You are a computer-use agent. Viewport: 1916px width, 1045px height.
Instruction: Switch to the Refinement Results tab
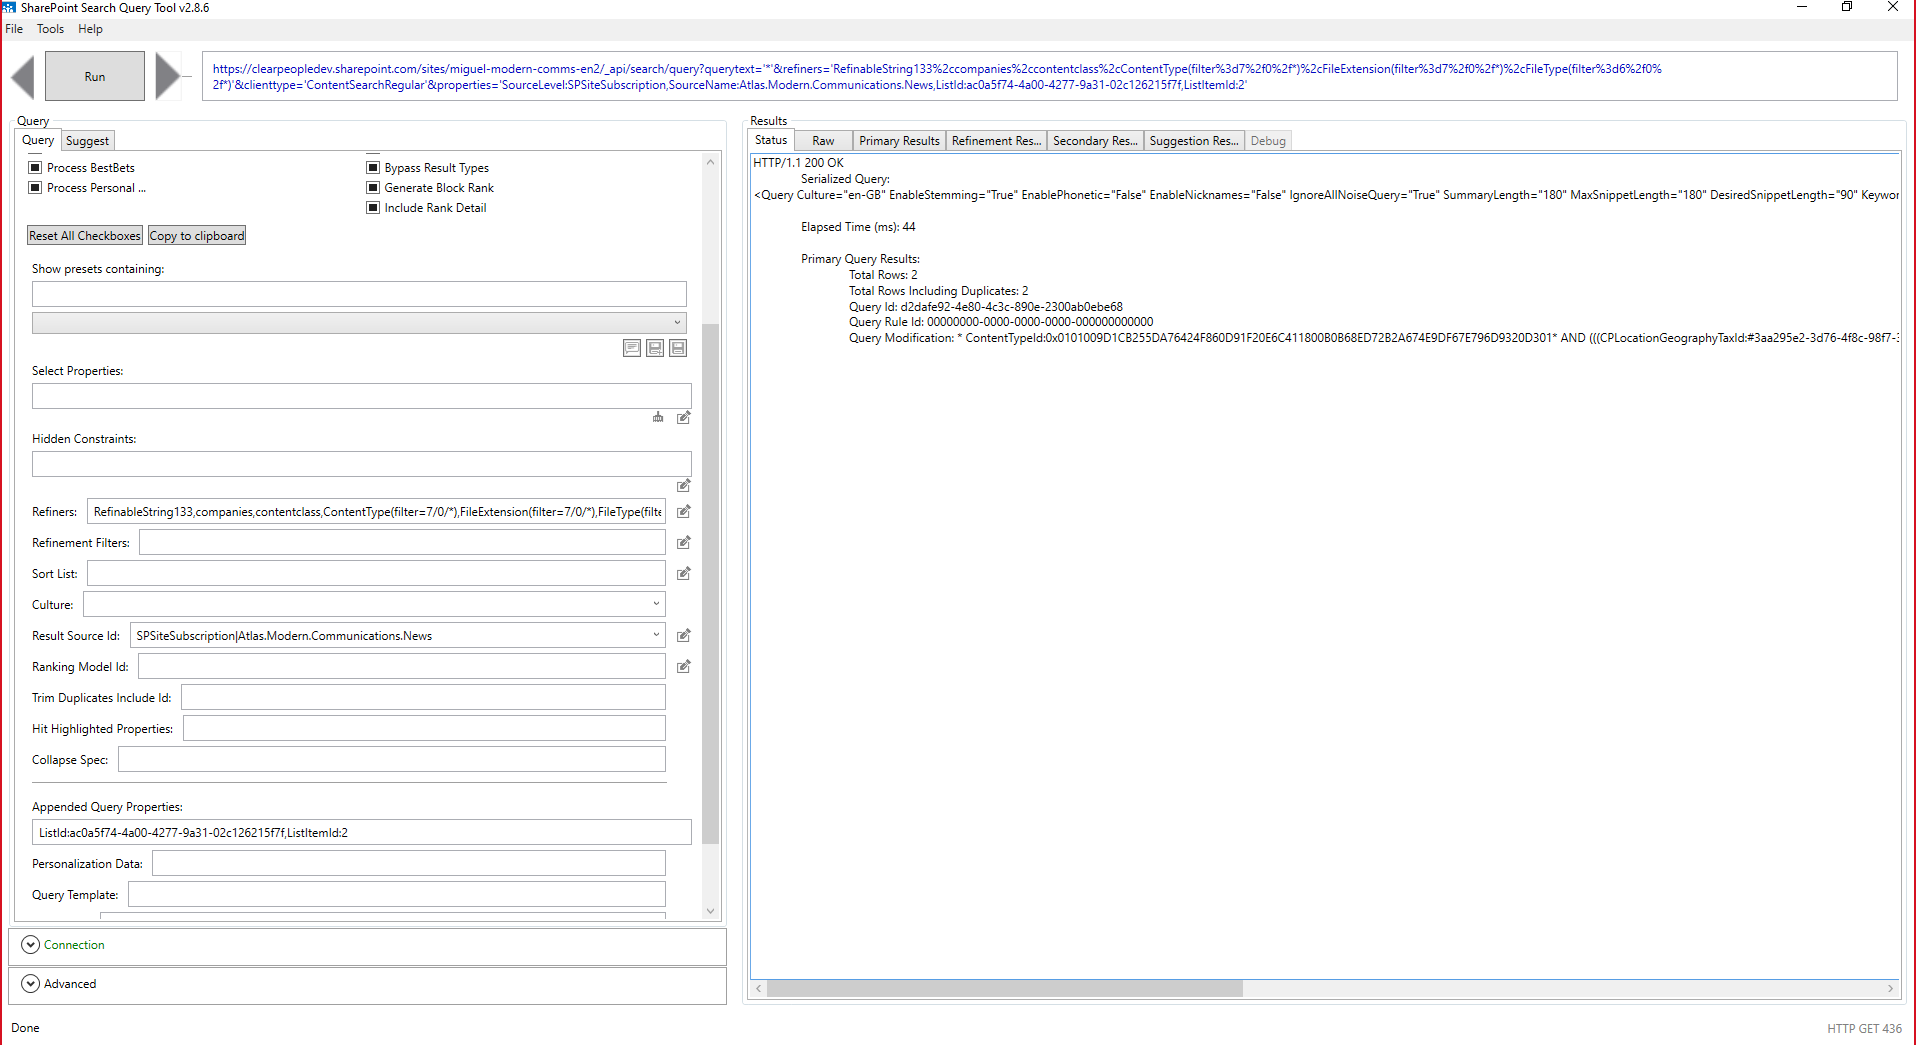click(996, 141)
